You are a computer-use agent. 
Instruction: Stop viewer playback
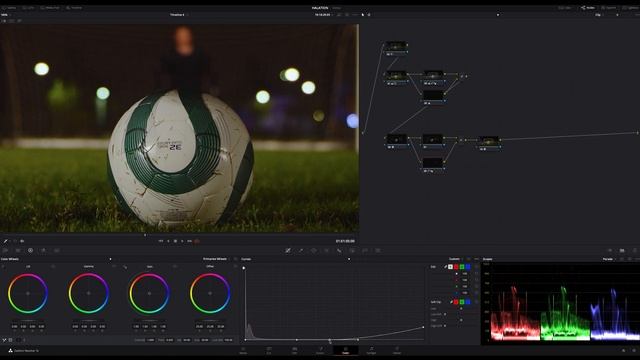point(176,241)
